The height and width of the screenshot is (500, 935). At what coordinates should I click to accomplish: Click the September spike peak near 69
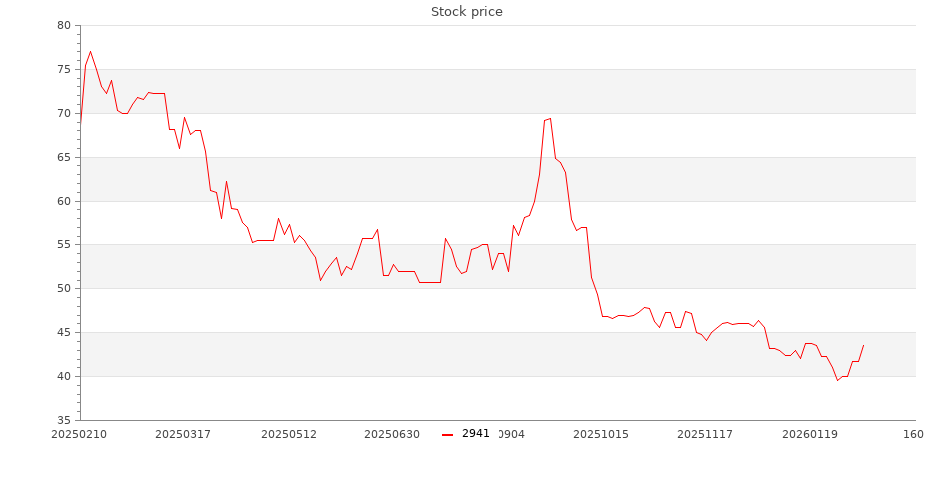pyautogui.click(x=550, y=118)
